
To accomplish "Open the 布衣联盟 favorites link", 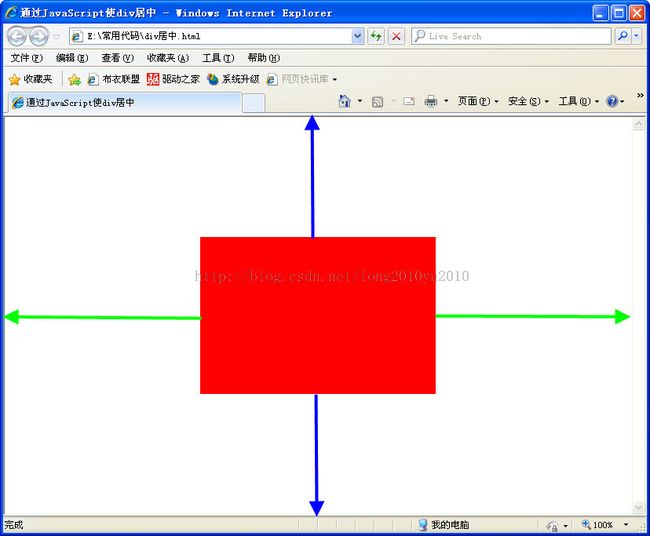I will pyautogui.click(x=114, y=79).
